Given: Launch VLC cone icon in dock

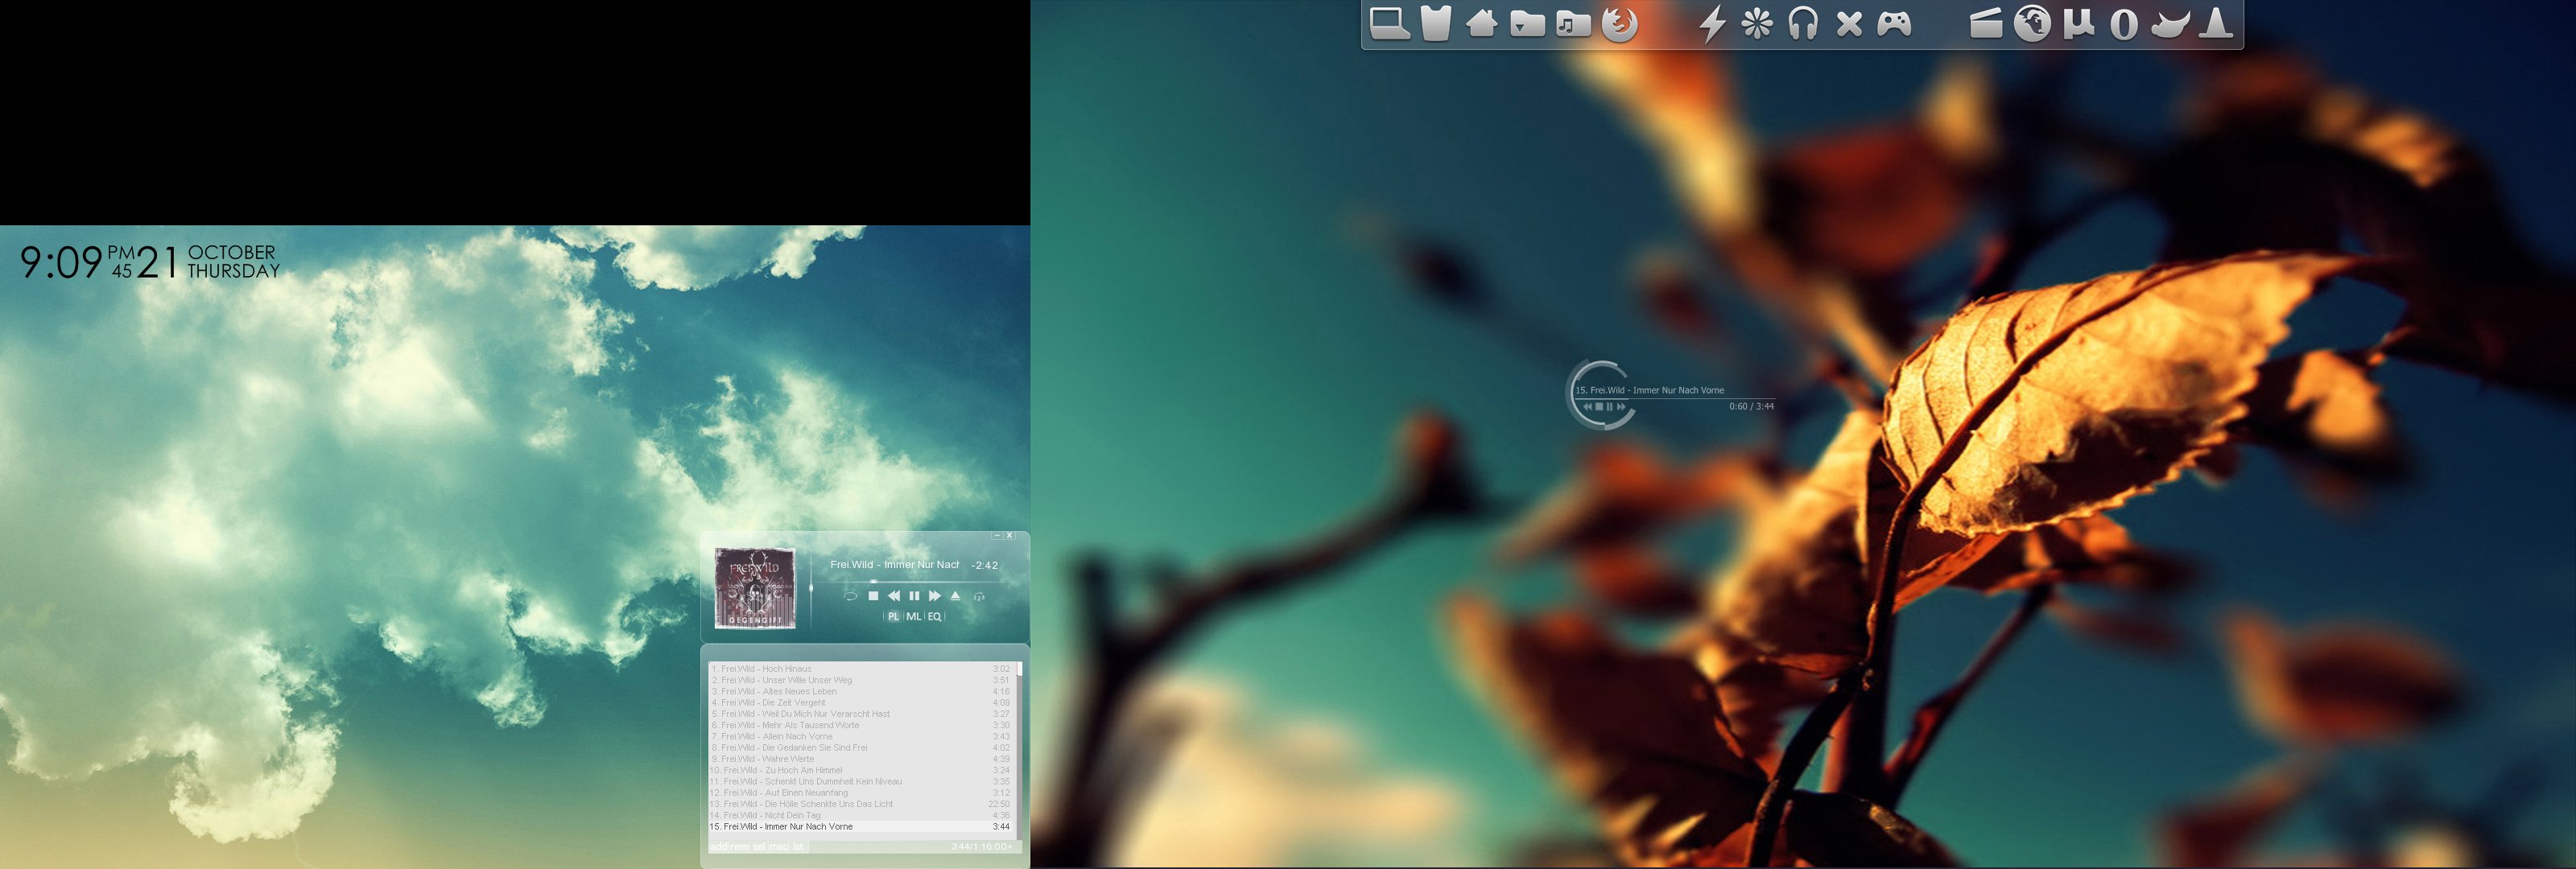Looking at the screenshot, I should 2217,23.
